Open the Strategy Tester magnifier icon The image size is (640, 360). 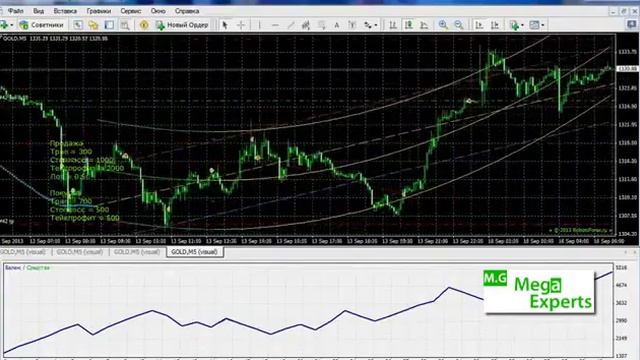coord(125,25)
